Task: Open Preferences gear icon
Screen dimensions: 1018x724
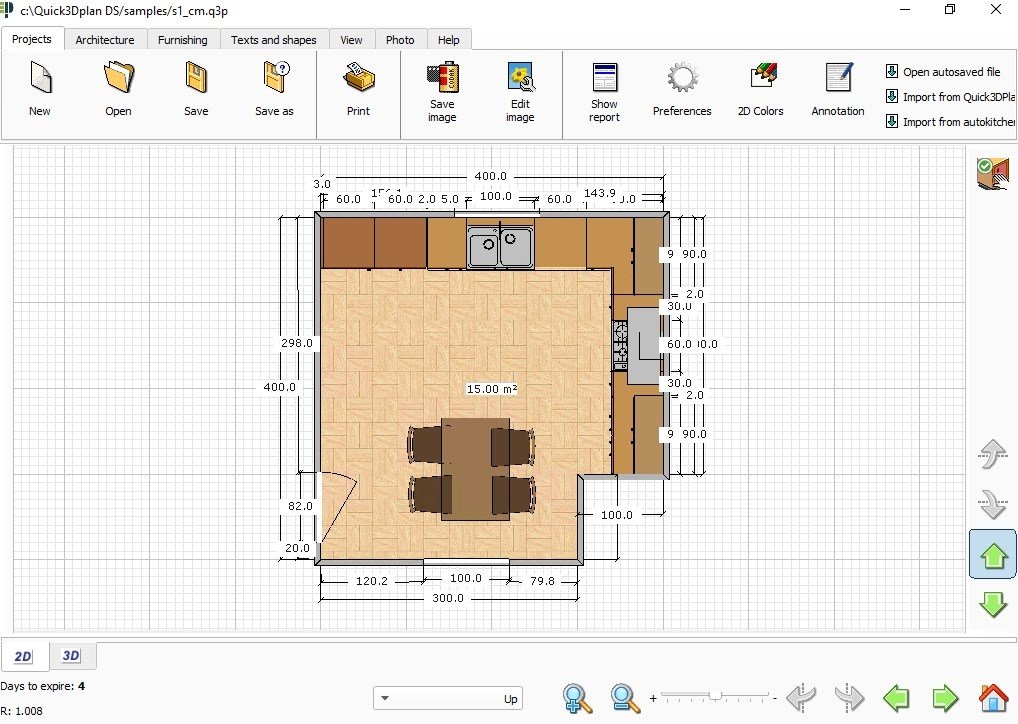Action: point(682,77)
